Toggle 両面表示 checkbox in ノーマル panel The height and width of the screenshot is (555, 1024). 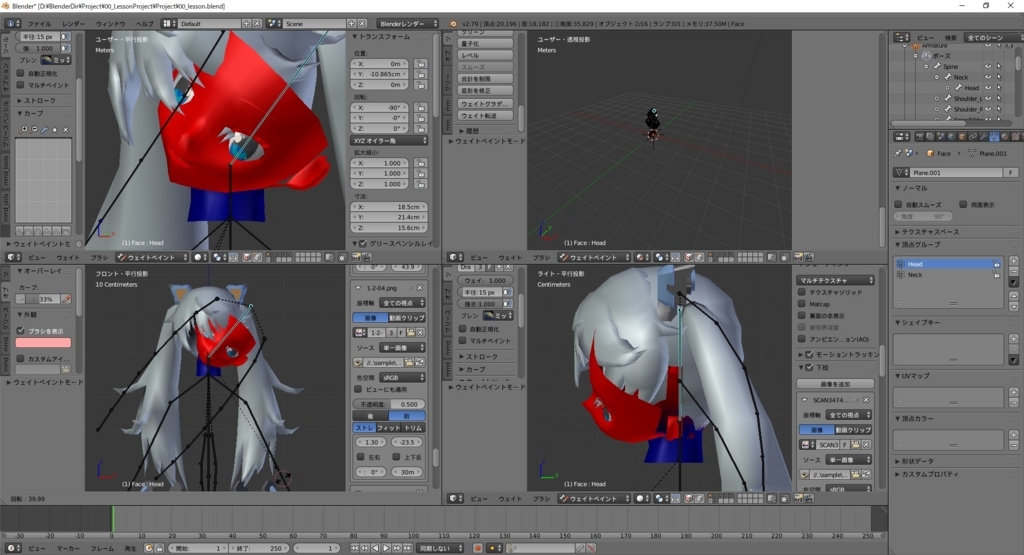coord(963,204)
